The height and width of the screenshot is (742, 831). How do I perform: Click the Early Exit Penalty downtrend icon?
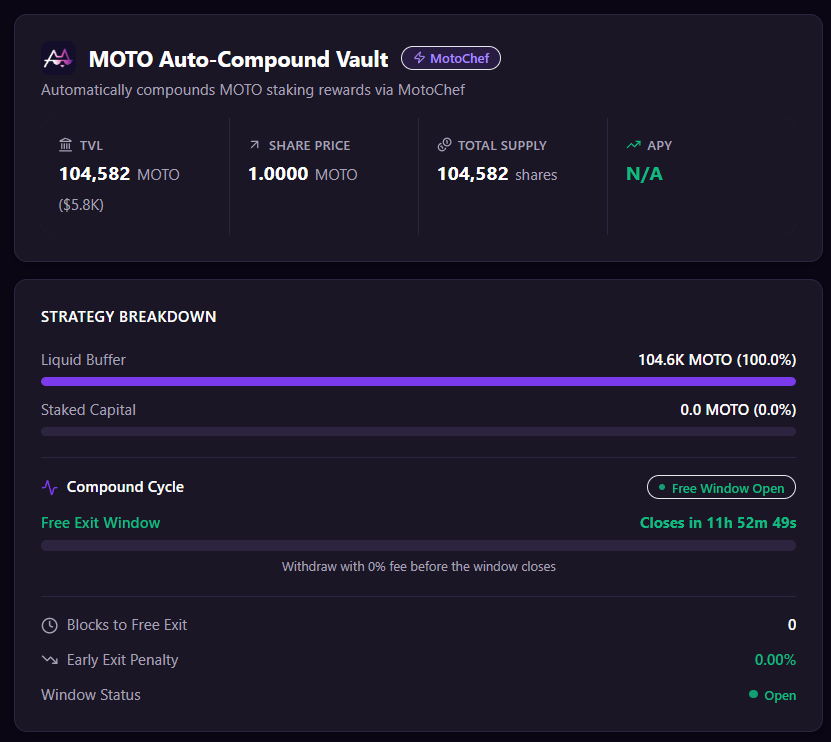click(50, 660)
